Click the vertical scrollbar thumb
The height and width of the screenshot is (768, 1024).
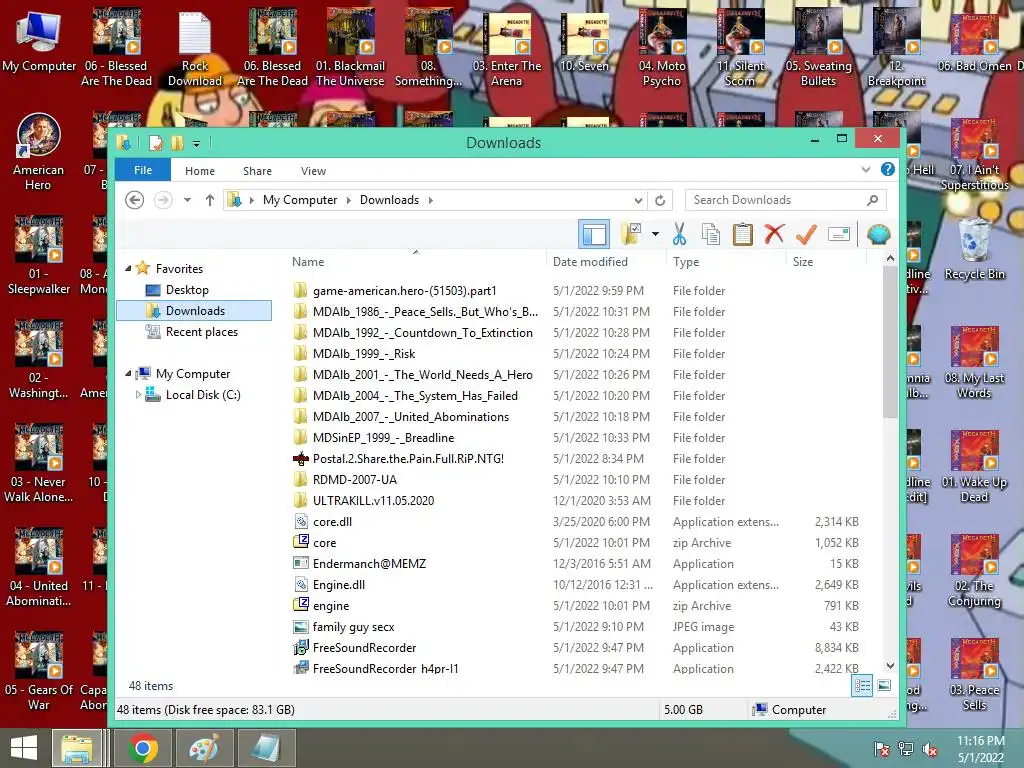(889, 341)
